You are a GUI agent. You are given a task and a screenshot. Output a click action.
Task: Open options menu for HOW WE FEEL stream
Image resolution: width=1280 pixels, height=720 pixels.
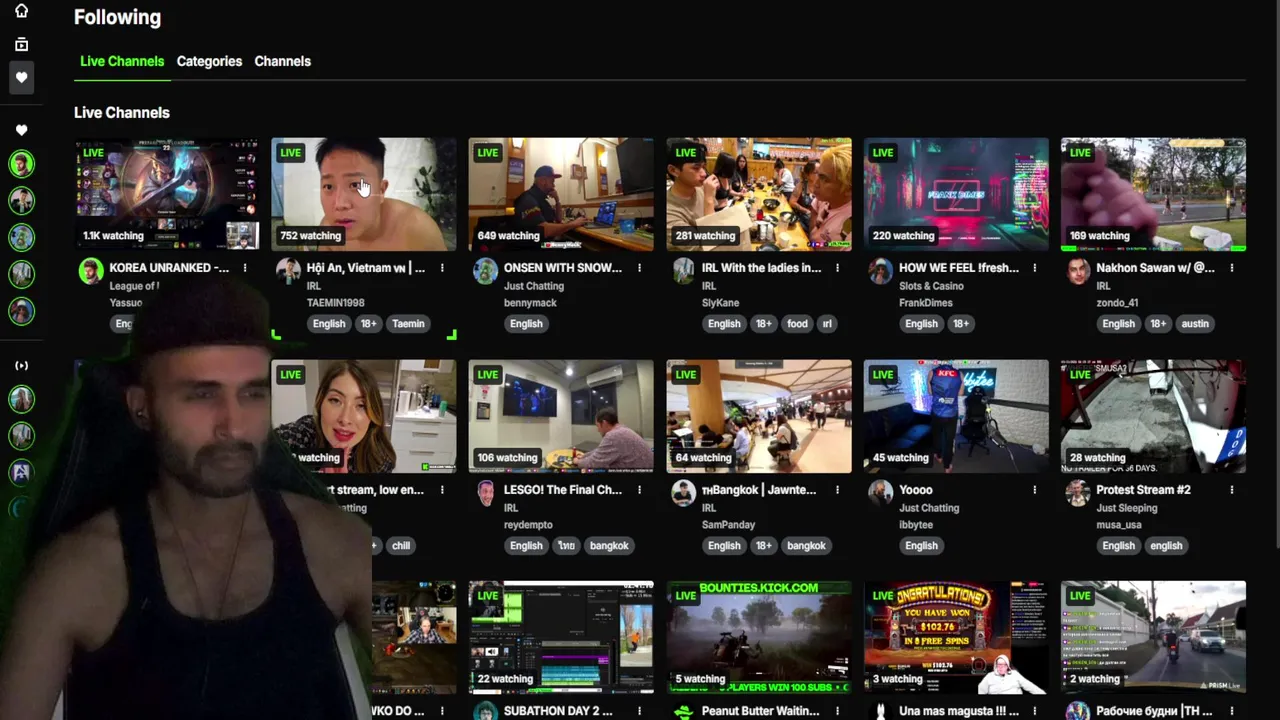(x=1035, y=268)
